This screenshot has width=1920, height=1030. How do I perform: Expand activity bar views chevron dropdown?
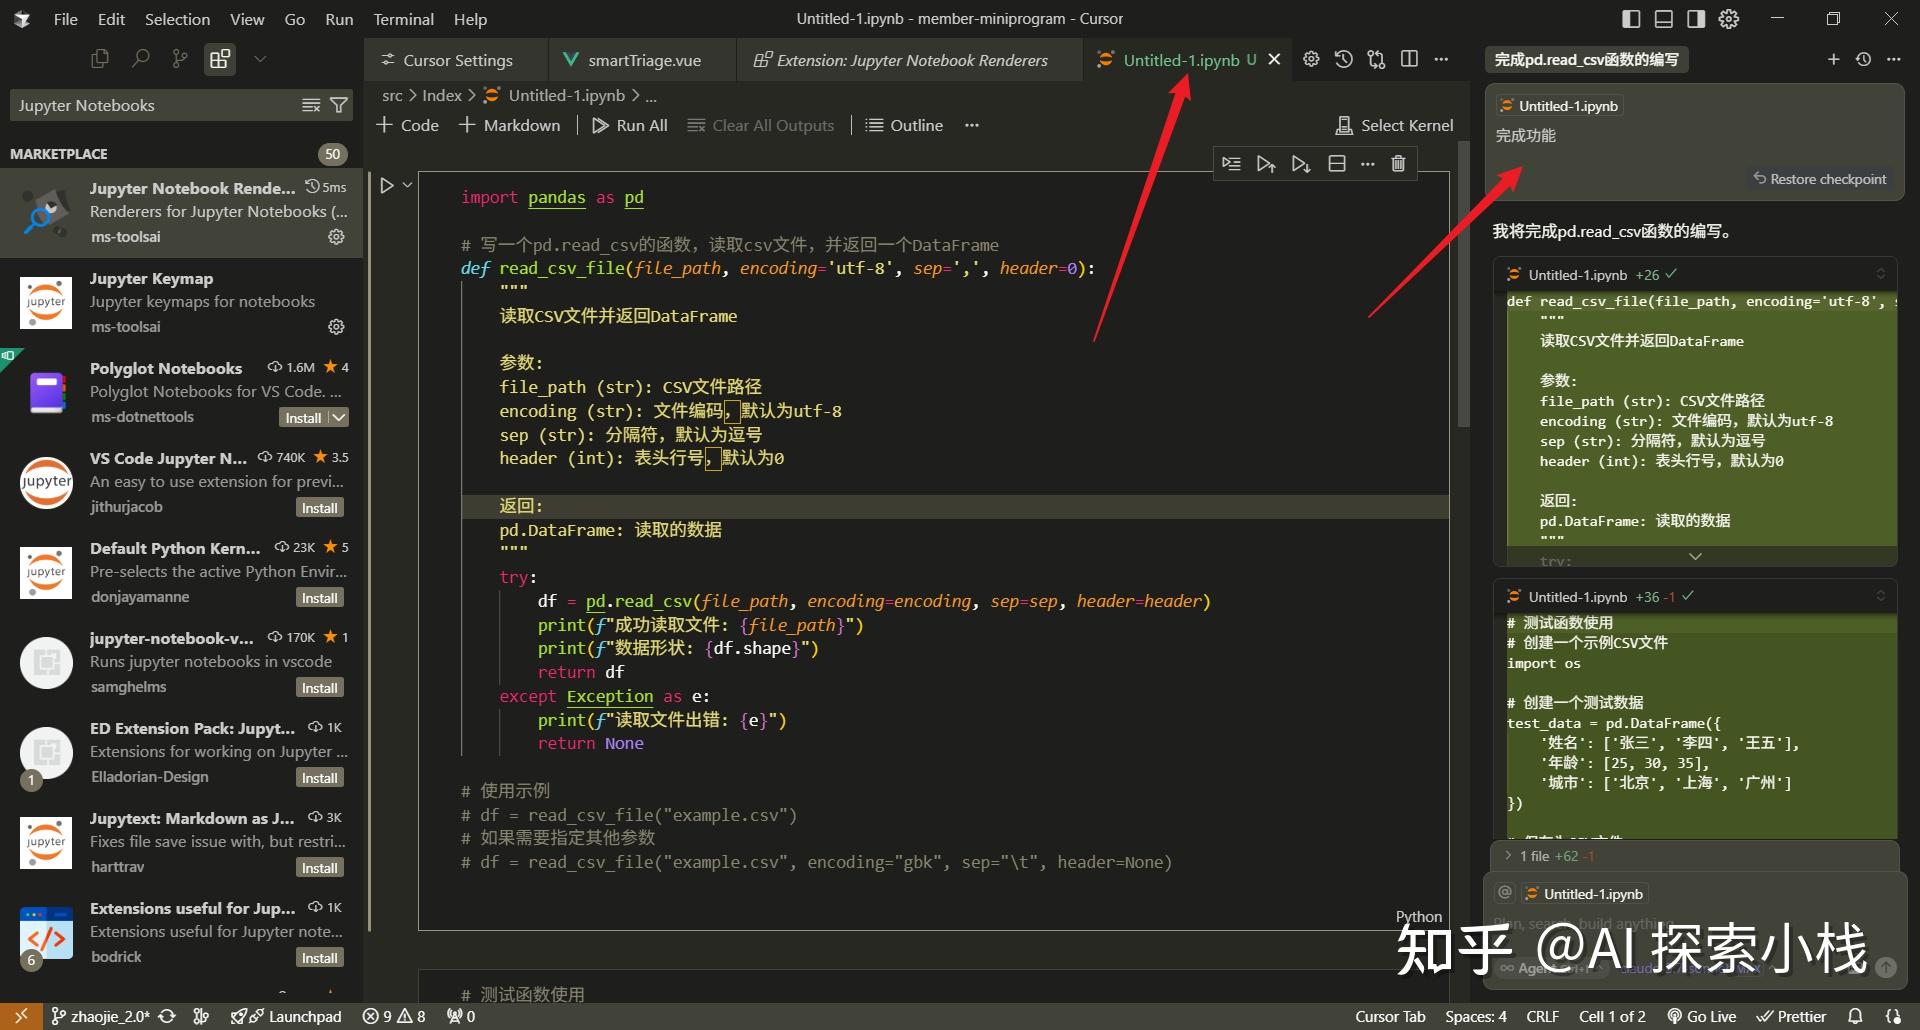(260, 59)
